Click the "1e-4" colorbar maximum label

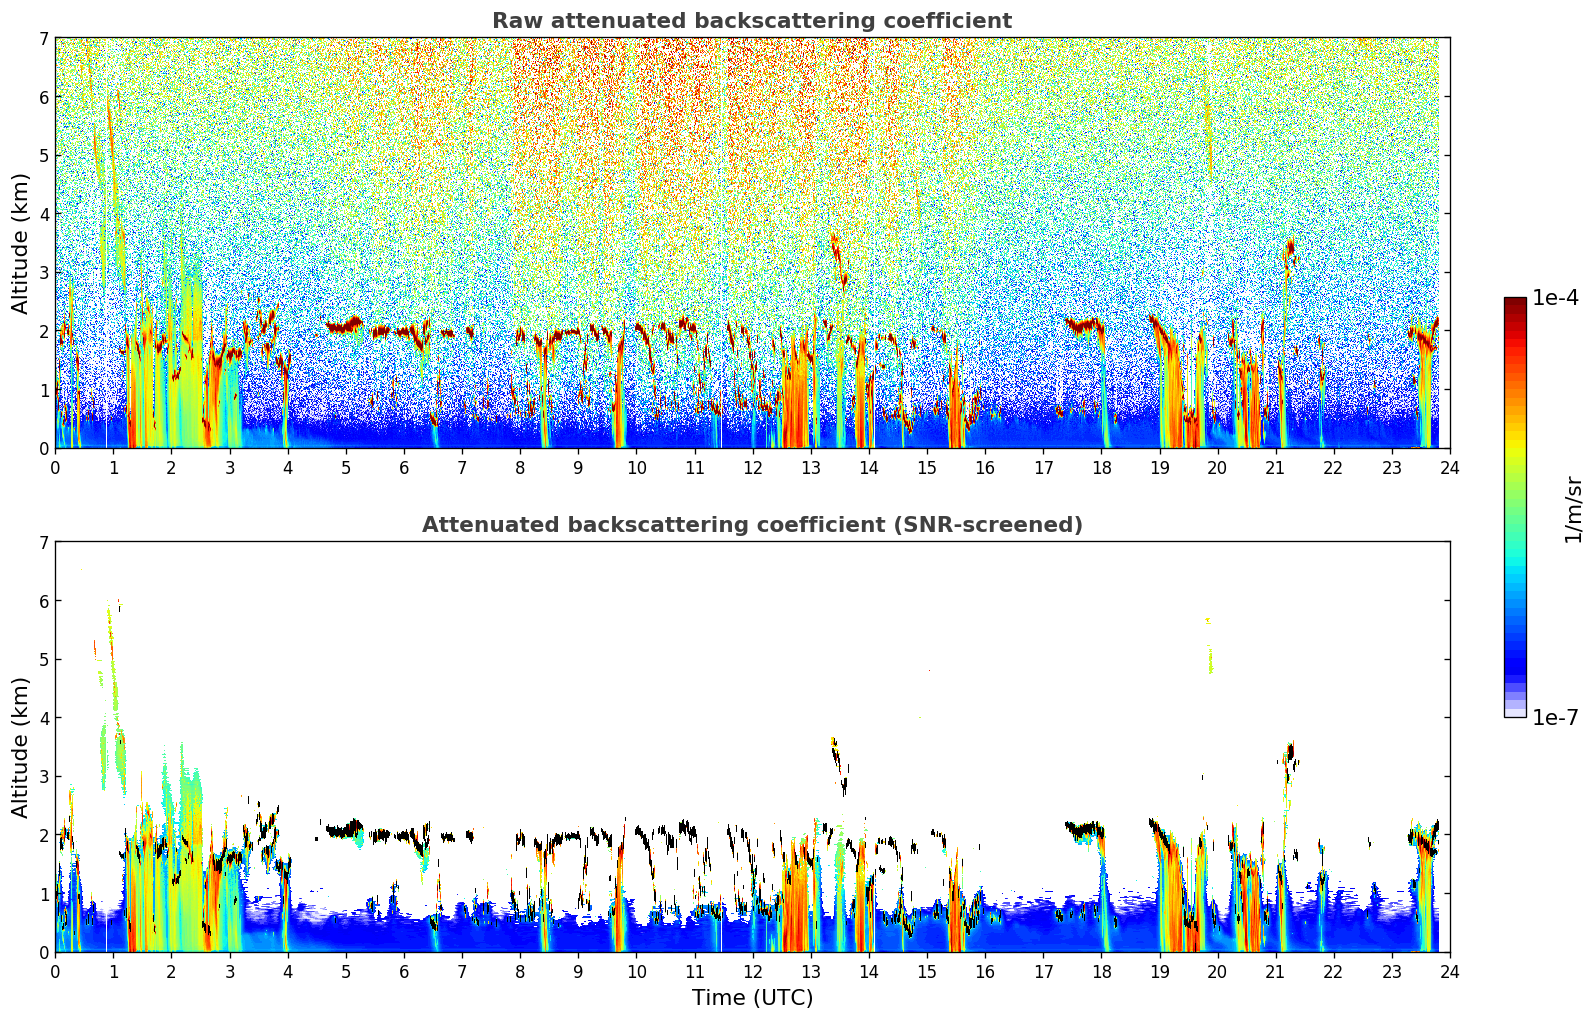tap(1555, 298)
